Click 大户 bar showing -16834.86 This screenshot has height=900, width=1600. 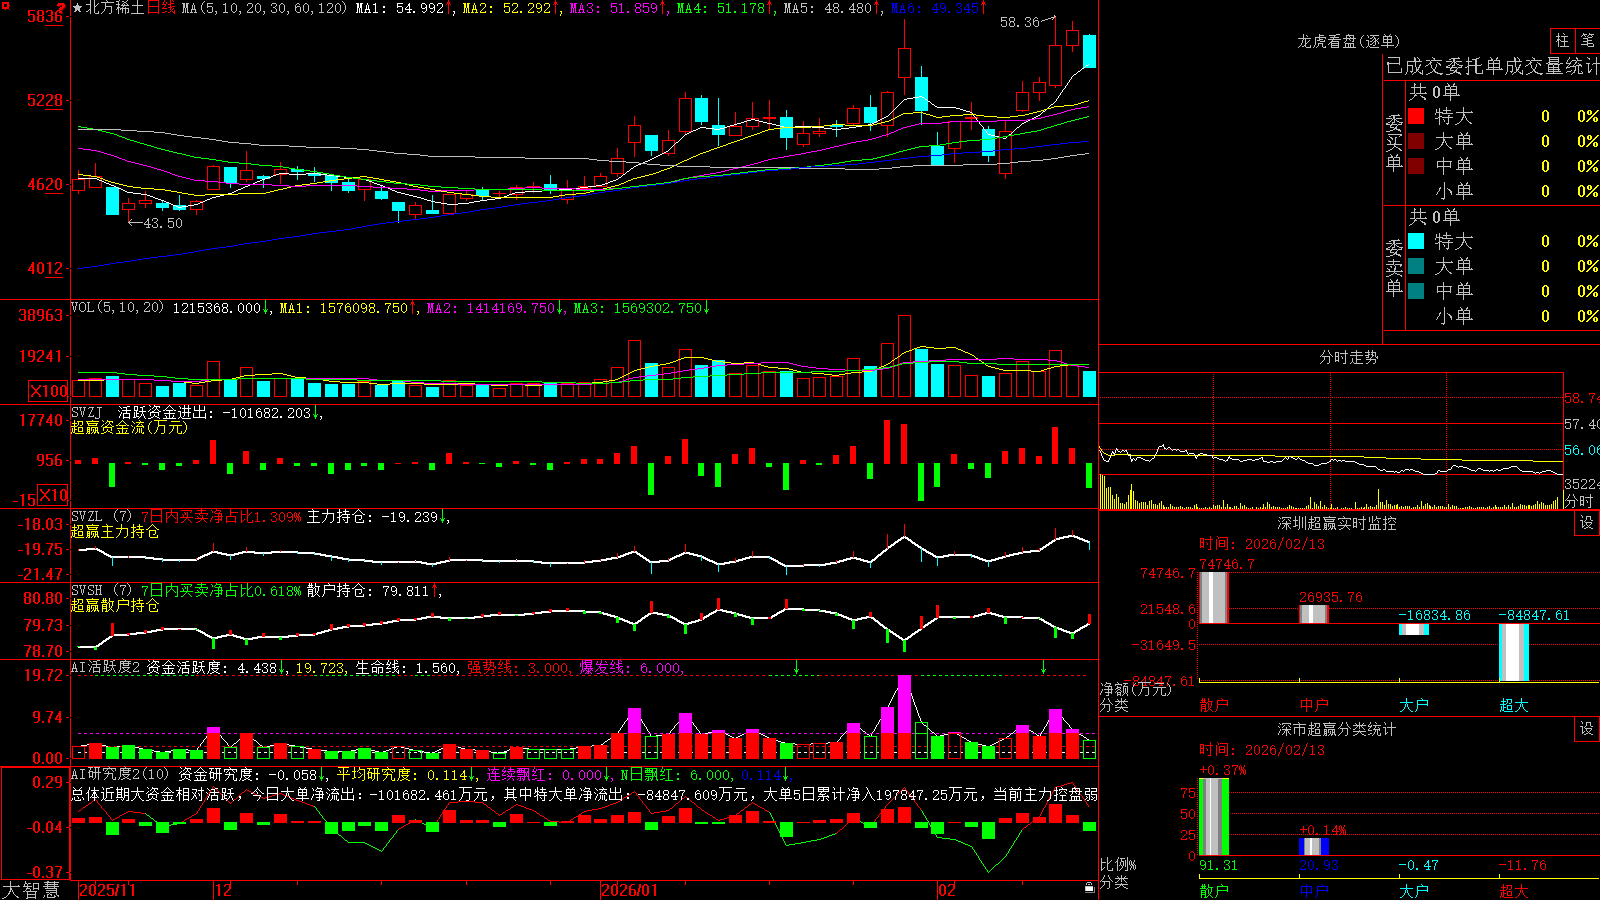coord(1414,629)
